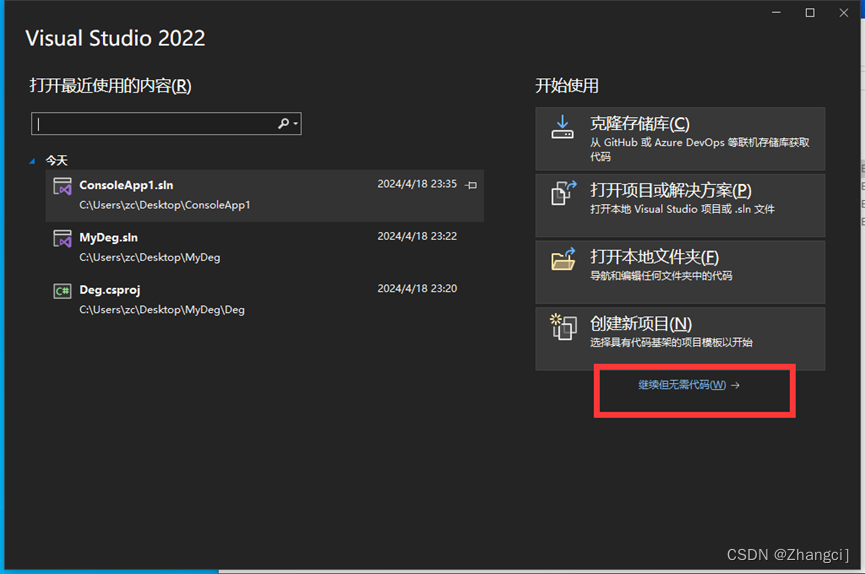This screenshot has width=865, height=574.
Task: Click path C:\Users\zc\Desktop\ConsoleApp1
Action: coord(165,205)
